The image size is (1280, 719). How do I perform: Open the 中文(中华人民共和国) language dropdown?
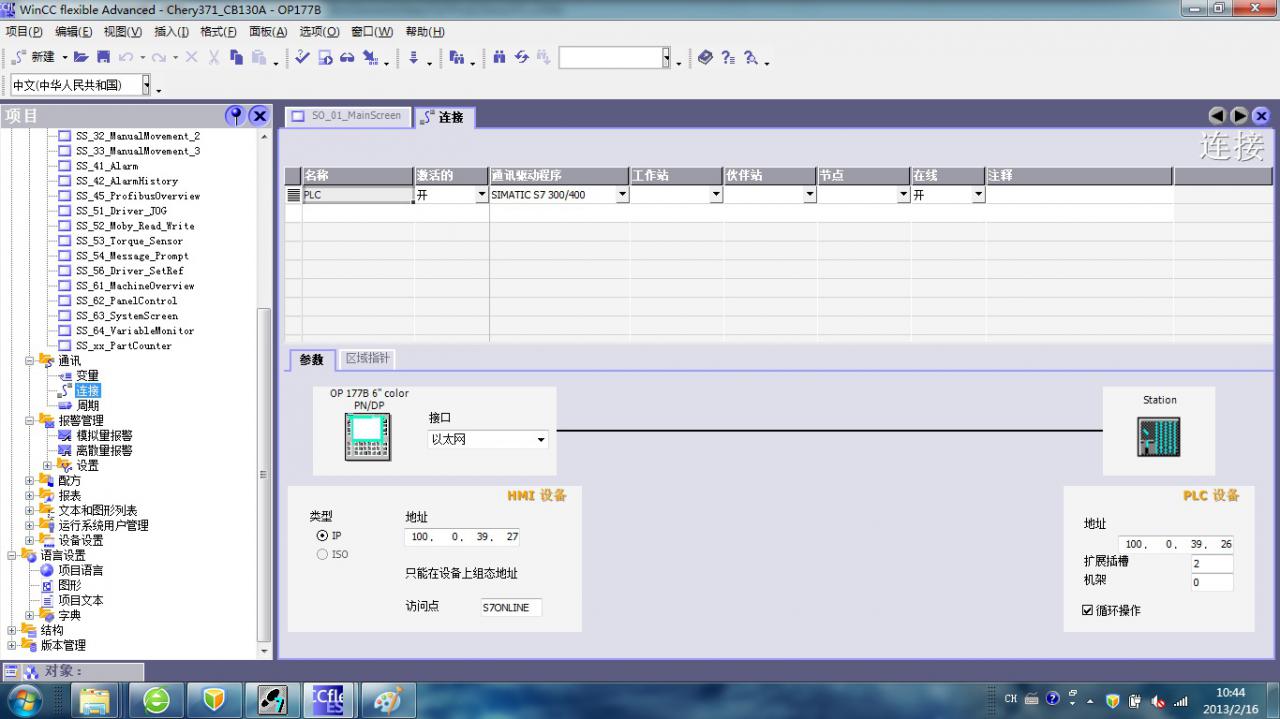click(x=146, y=85)
